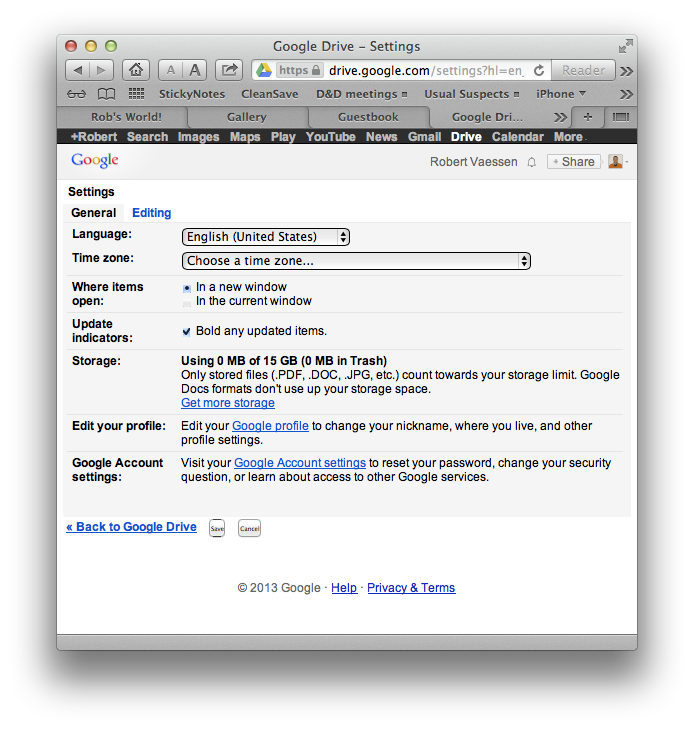The width and height of the screenshot is (694, 729).
Task: Click the Get more storage link
Action: [228, 403]
